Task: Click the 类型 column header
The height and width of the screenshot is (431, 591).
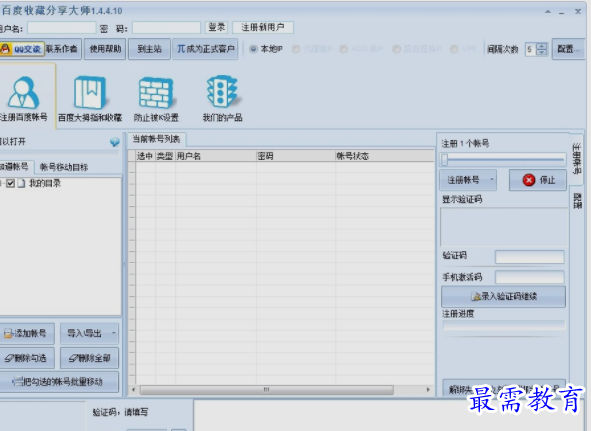Action: point(165,156)
